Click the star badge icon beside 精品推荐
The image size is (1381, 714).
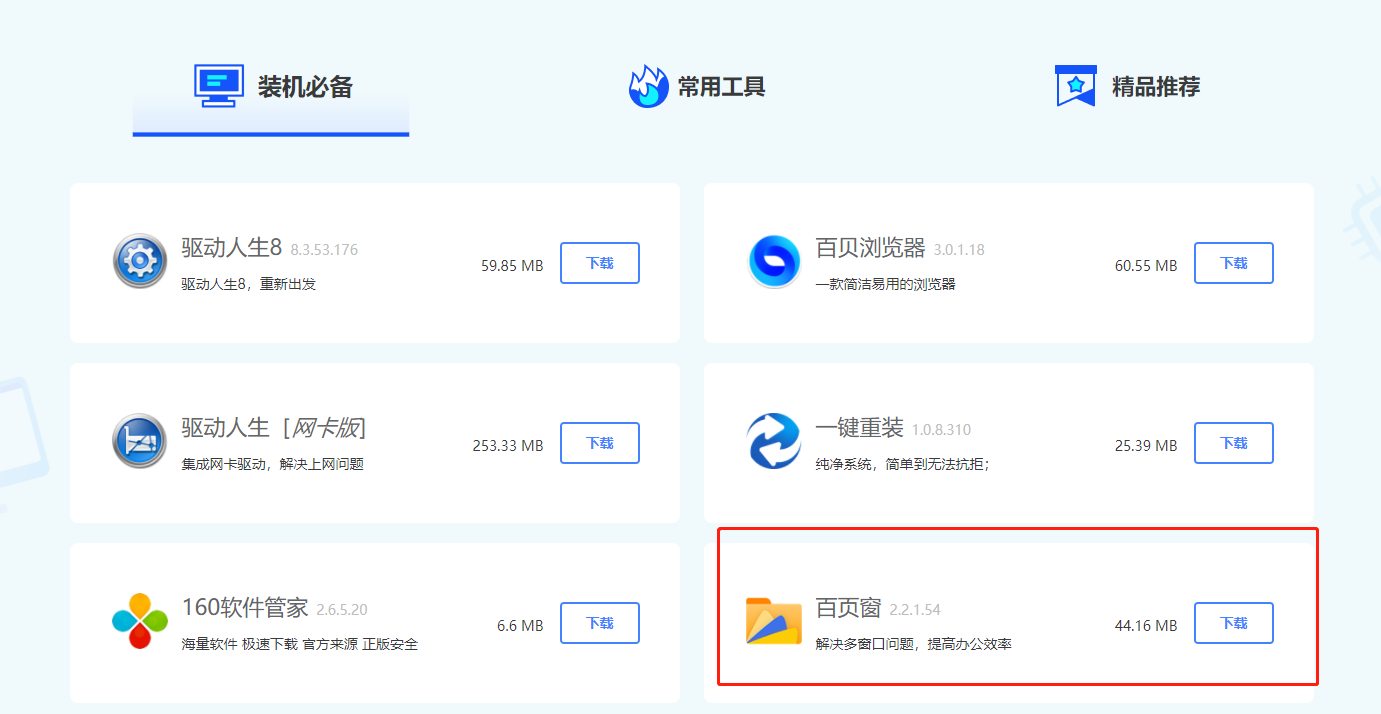click(1076, 86)
